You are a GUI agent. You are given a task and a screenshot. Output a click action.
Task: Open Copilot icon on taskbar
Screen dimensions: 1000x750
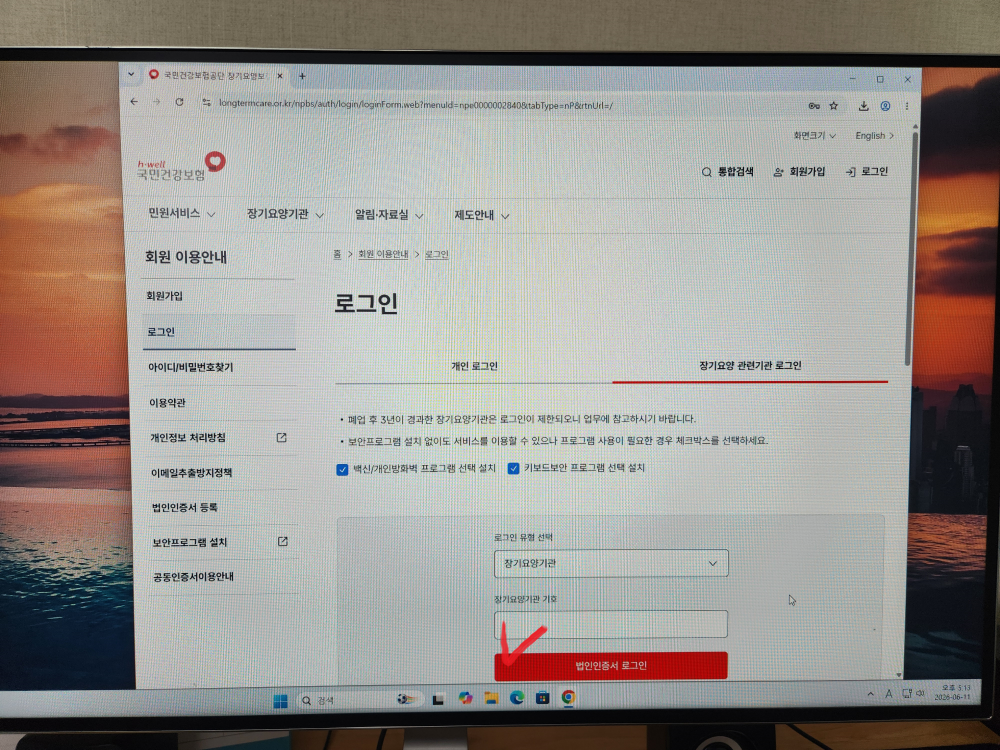click(x=466, y=698)
